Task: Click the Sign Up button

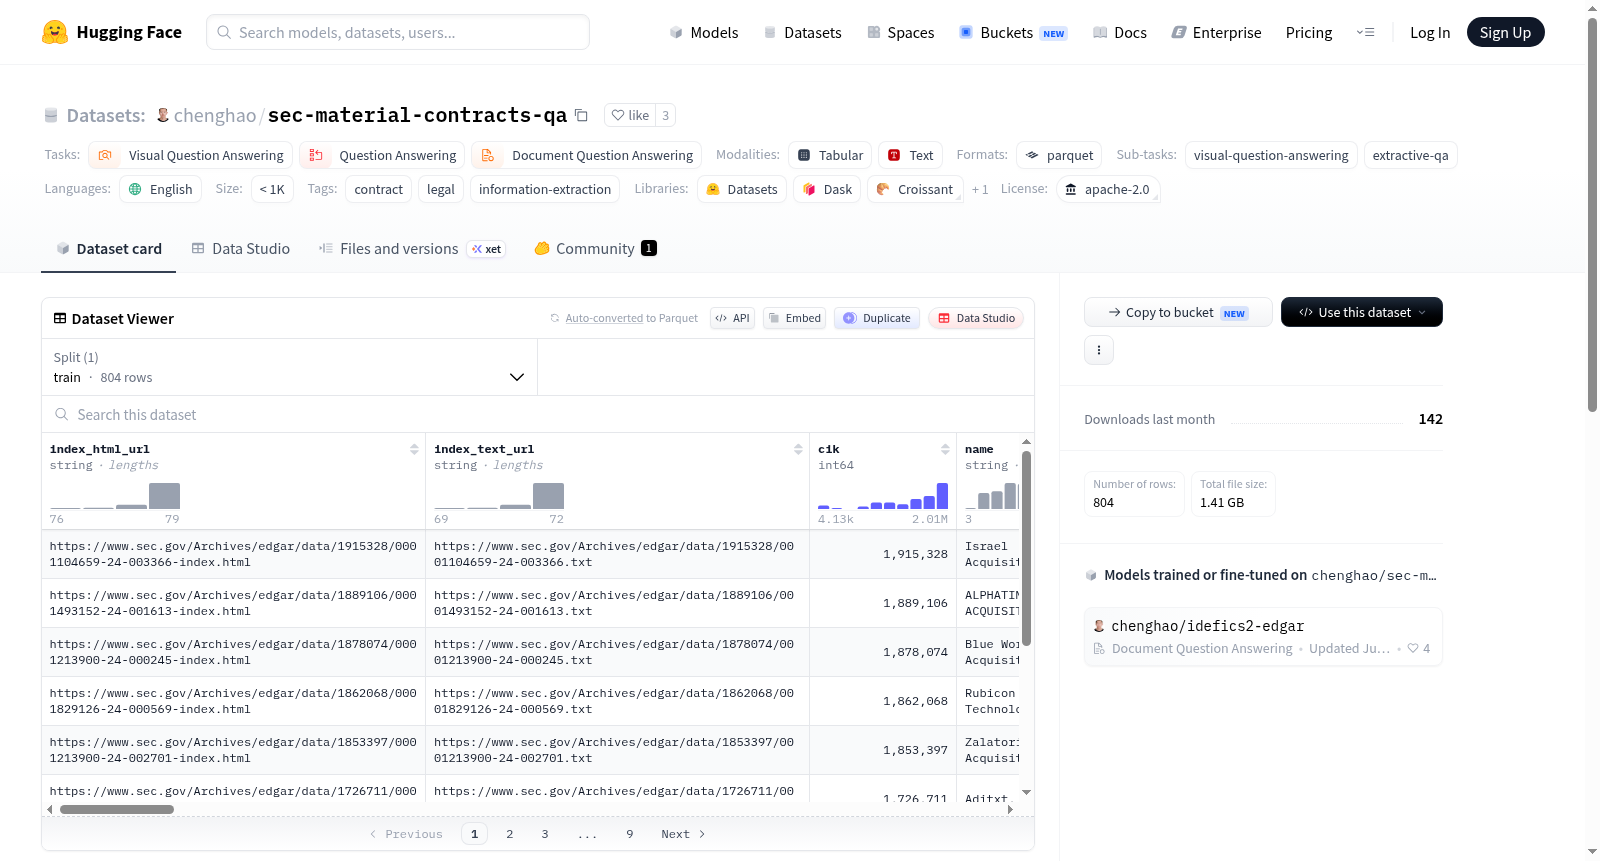Action: [x=1505, y=32]
